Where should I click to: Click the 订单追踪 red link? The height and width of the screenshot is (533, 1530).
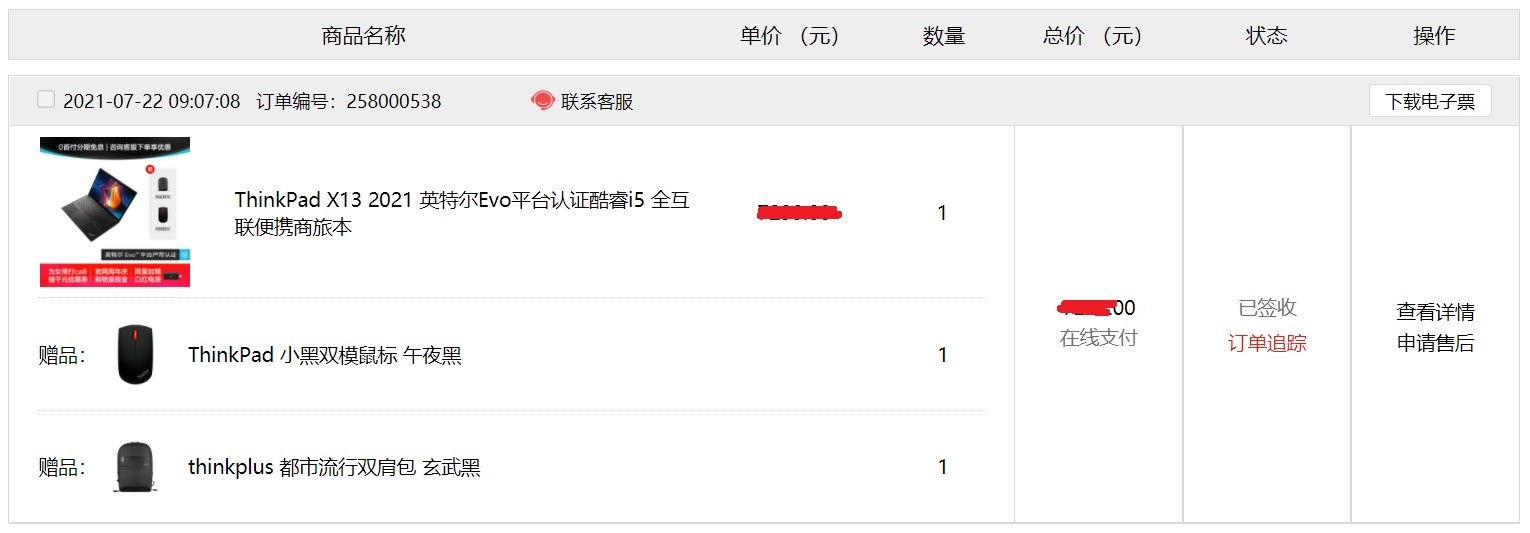[x=1267, y=344]
